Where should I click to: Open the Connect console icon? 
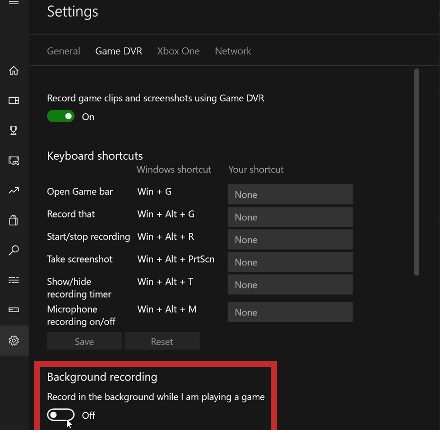[14, 310]
